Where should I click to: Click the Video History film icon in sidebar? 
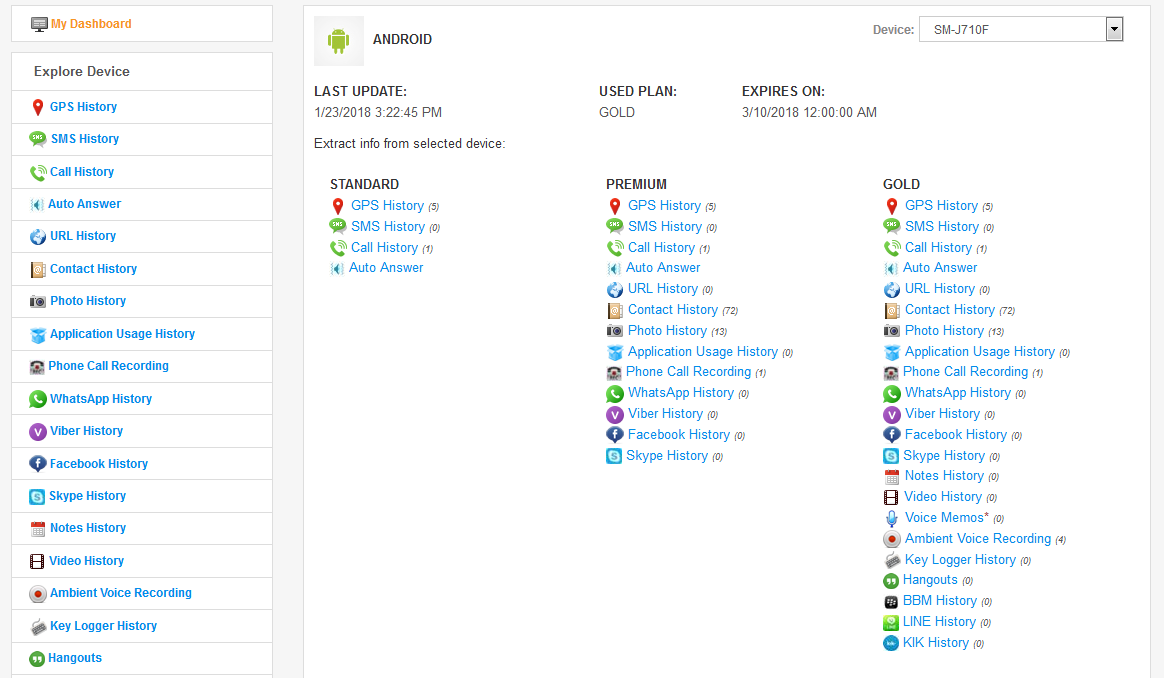point(37,561)
